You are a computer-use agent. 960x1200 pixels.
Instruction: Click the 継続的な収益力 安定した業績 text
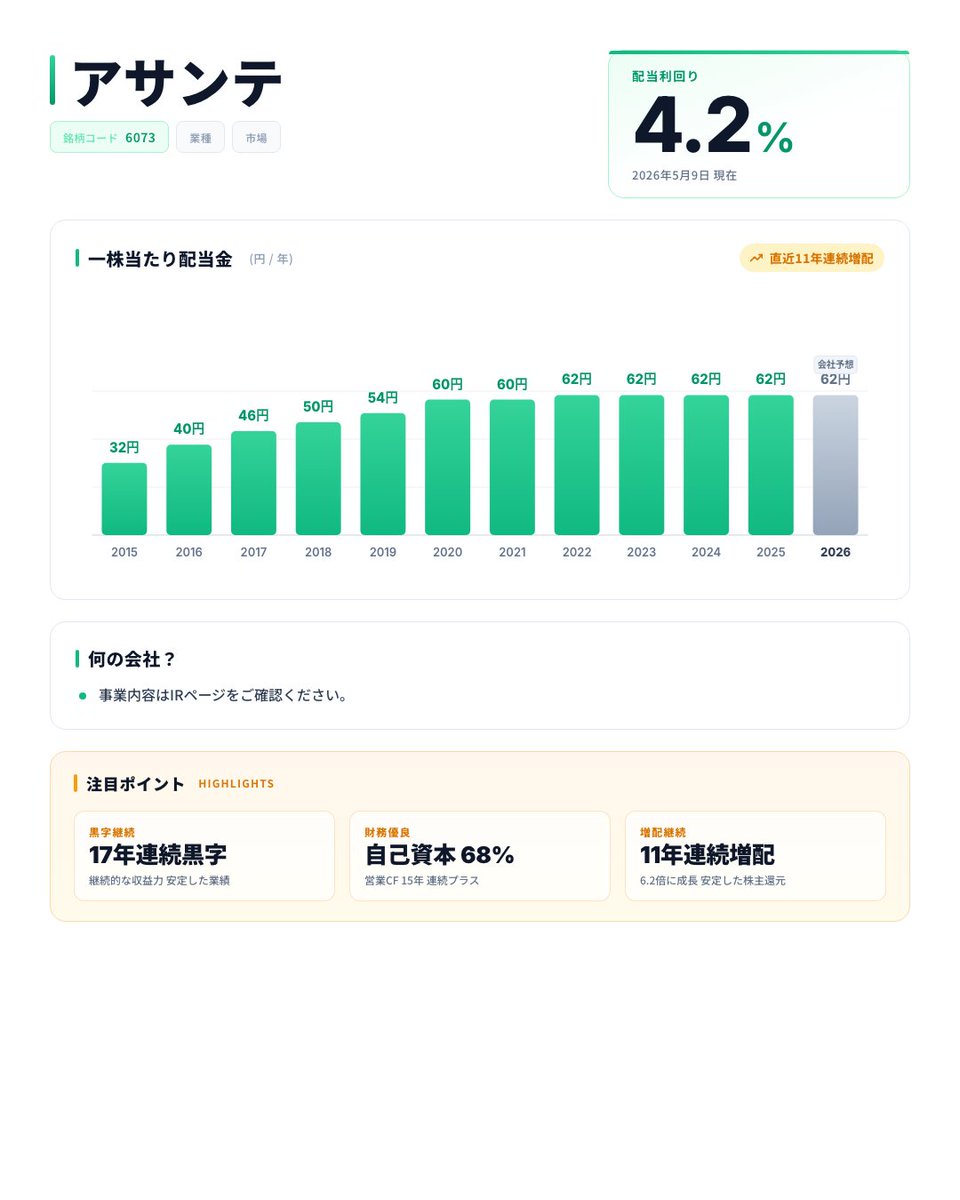[160, 881]
